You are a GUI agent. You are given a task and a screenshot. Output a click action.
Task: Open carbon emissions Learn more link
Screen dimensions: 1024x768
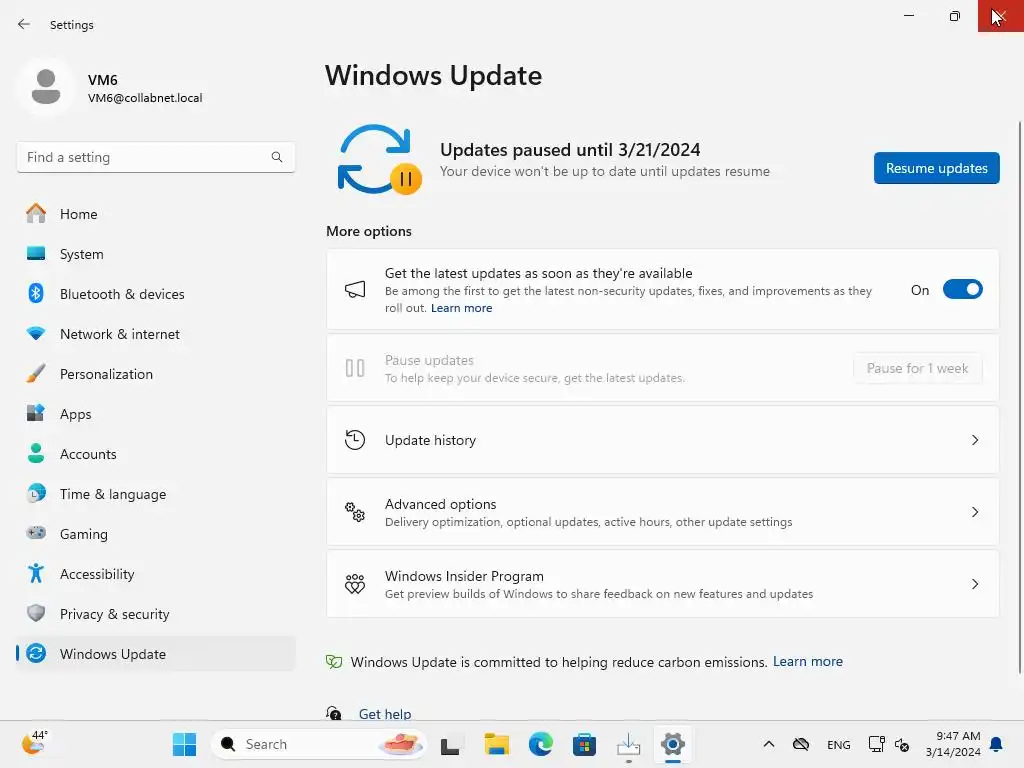808,662
